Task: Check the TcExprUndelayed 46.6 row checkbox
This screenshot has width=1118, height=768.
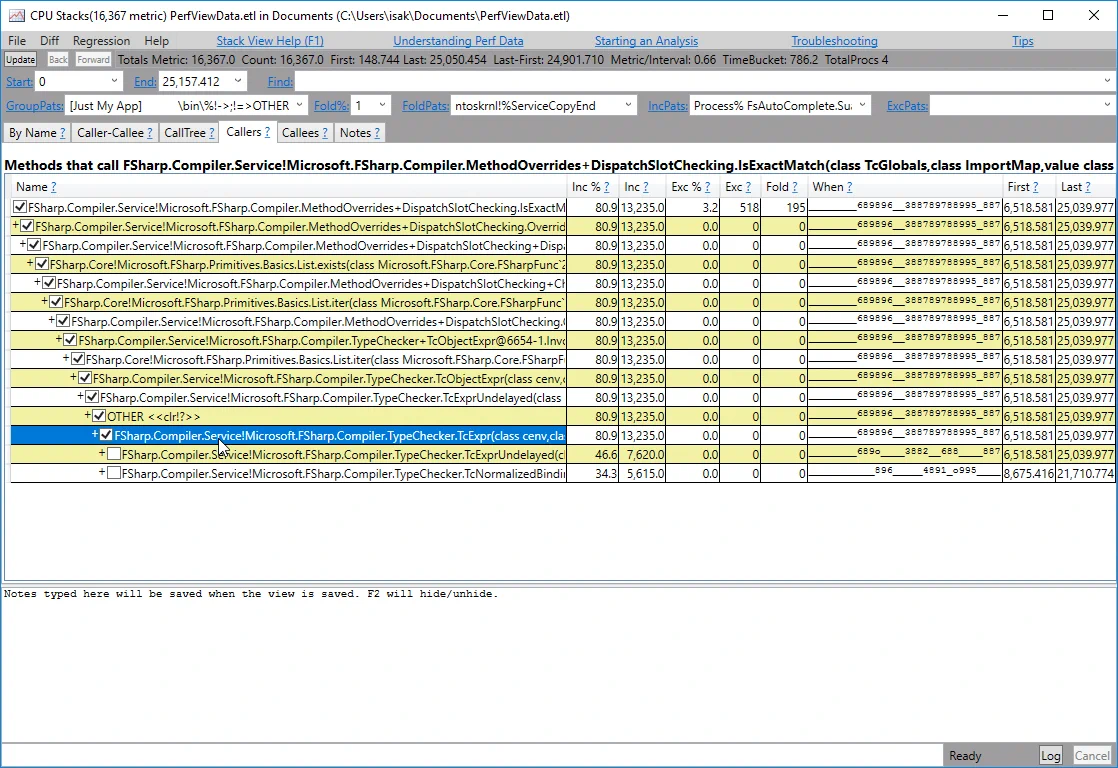Action: point(113,454)
